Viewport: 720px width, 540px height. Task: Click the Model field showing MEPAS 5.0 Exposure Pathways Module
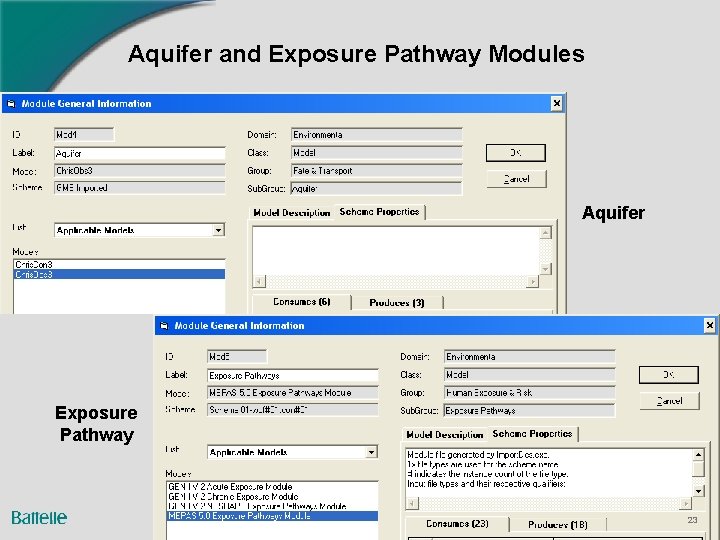[292, 393]
